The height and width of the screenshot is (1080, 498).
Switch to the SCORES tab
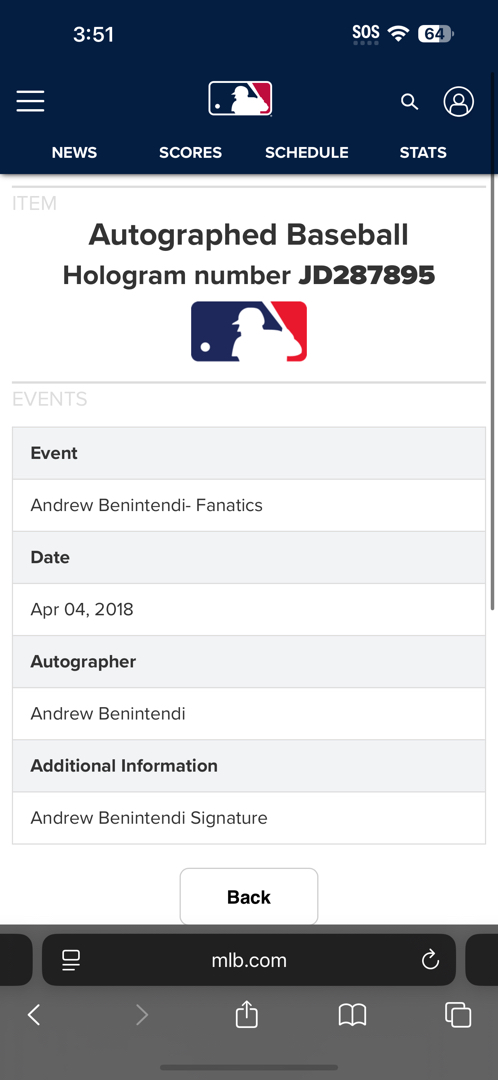pyautogui.click(x=191, y=152)
